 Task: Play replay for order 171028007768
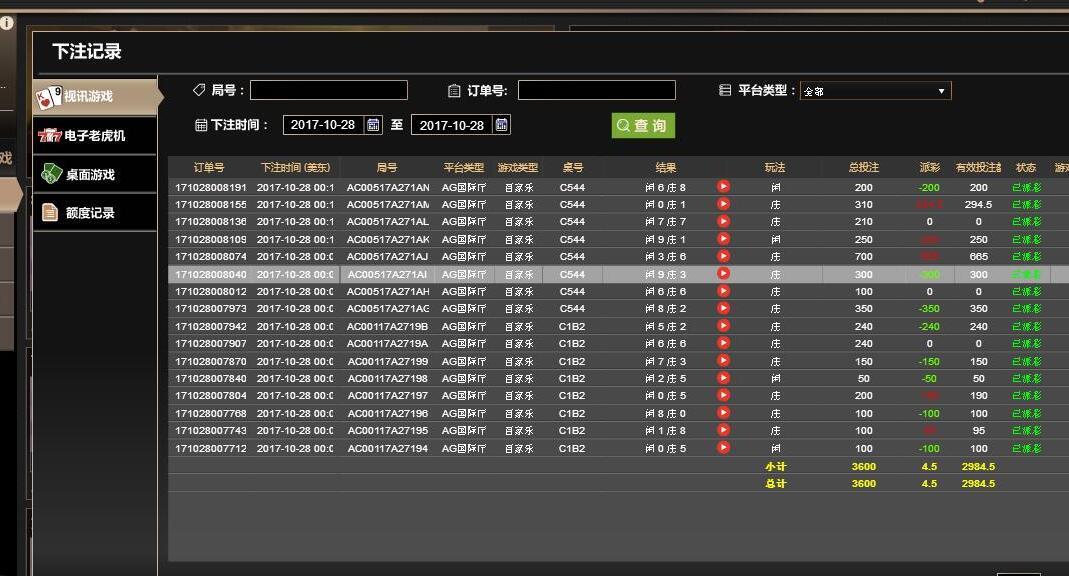point(723,412)
